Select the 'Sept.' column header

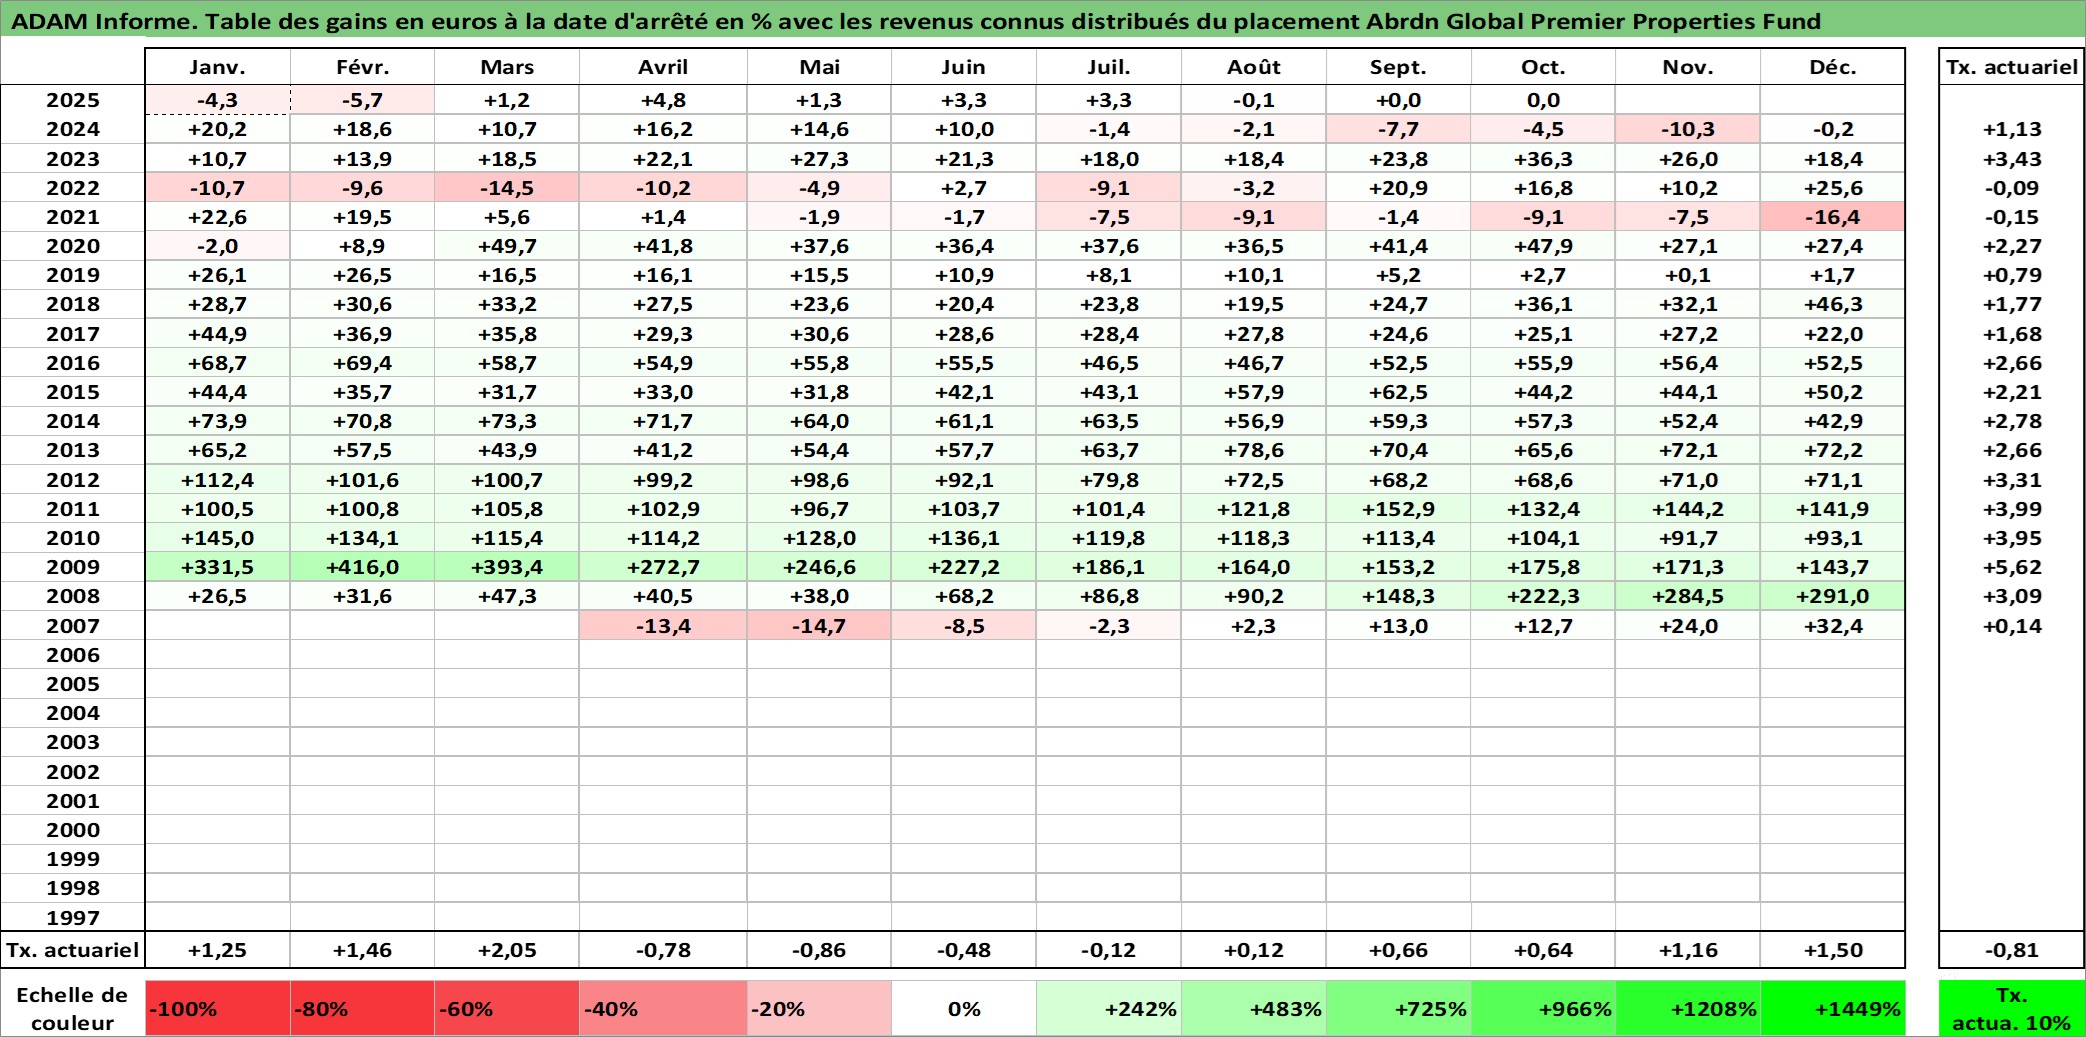click(x=1398, y=67)
